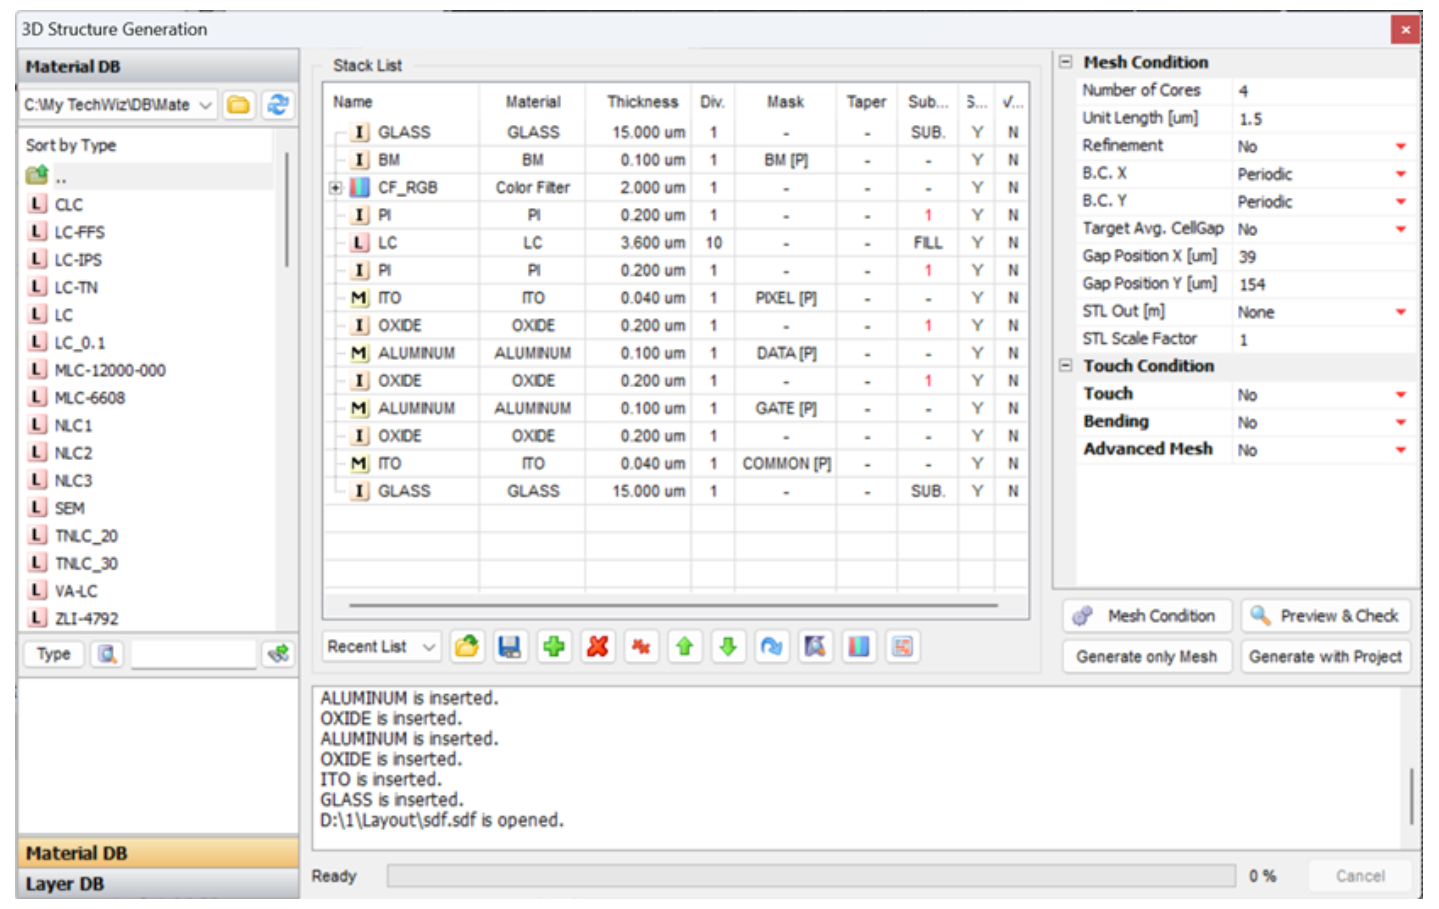Click the magnifier inspect icon in stack toolbar
Image resolution: width=1439 pixels, height=909 pixels.
(816, 647)
